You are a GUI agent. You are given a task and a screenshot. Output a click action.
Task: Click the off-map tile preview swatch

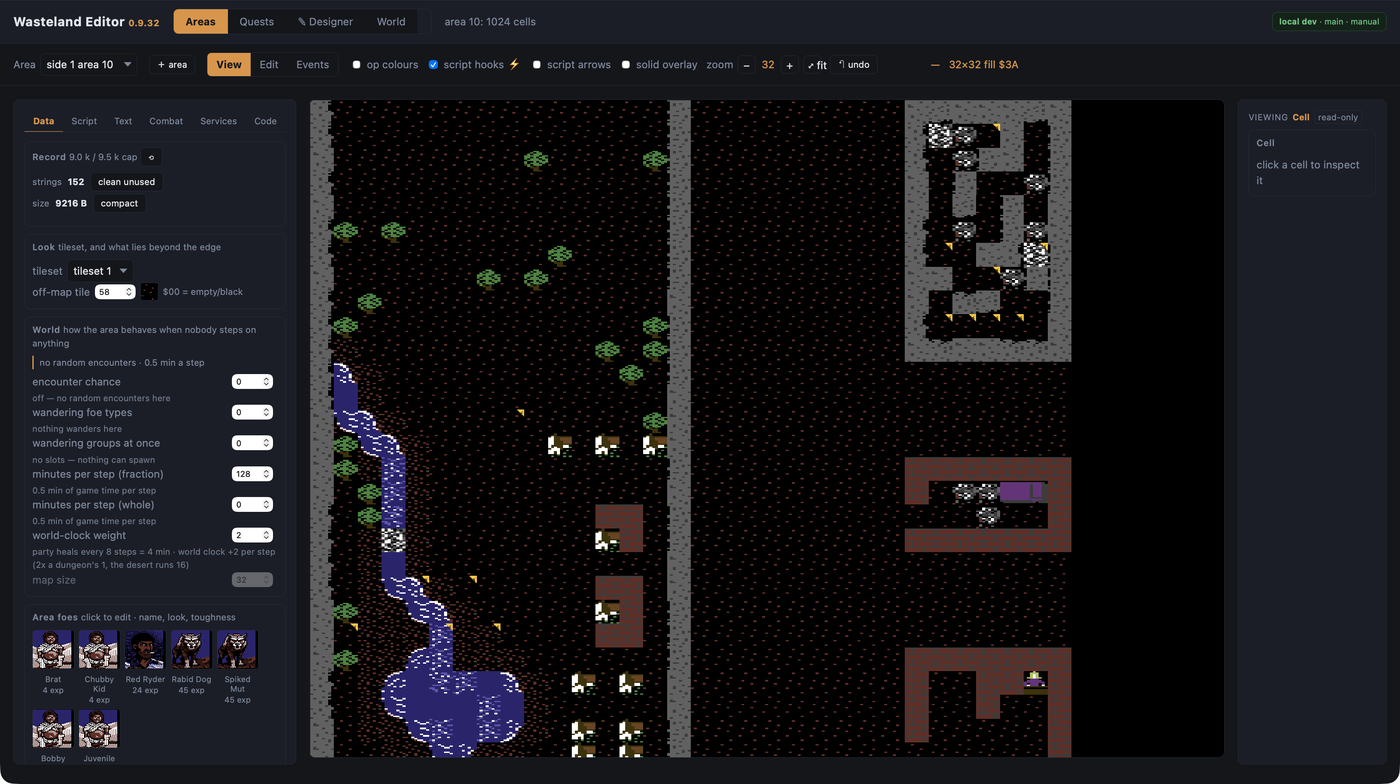pyautogui.click(x=149, y=292)
